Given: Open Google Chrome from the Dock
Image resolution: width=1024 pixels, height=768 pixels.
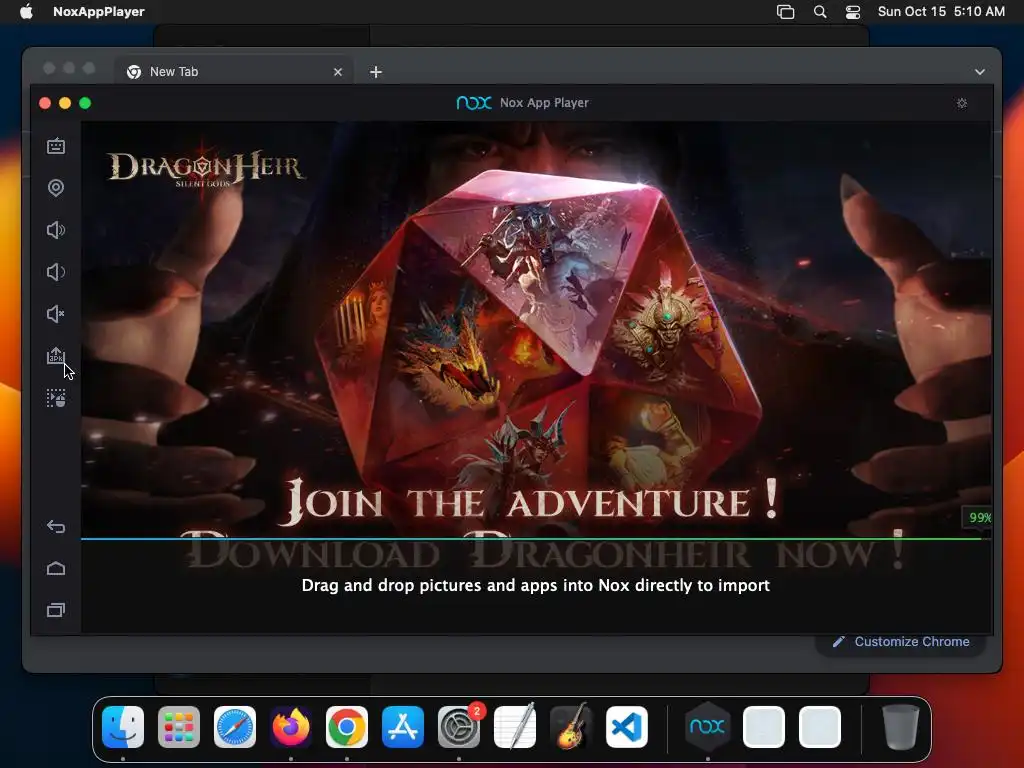Looking at the screenshot, I should [x=347, y=727].
